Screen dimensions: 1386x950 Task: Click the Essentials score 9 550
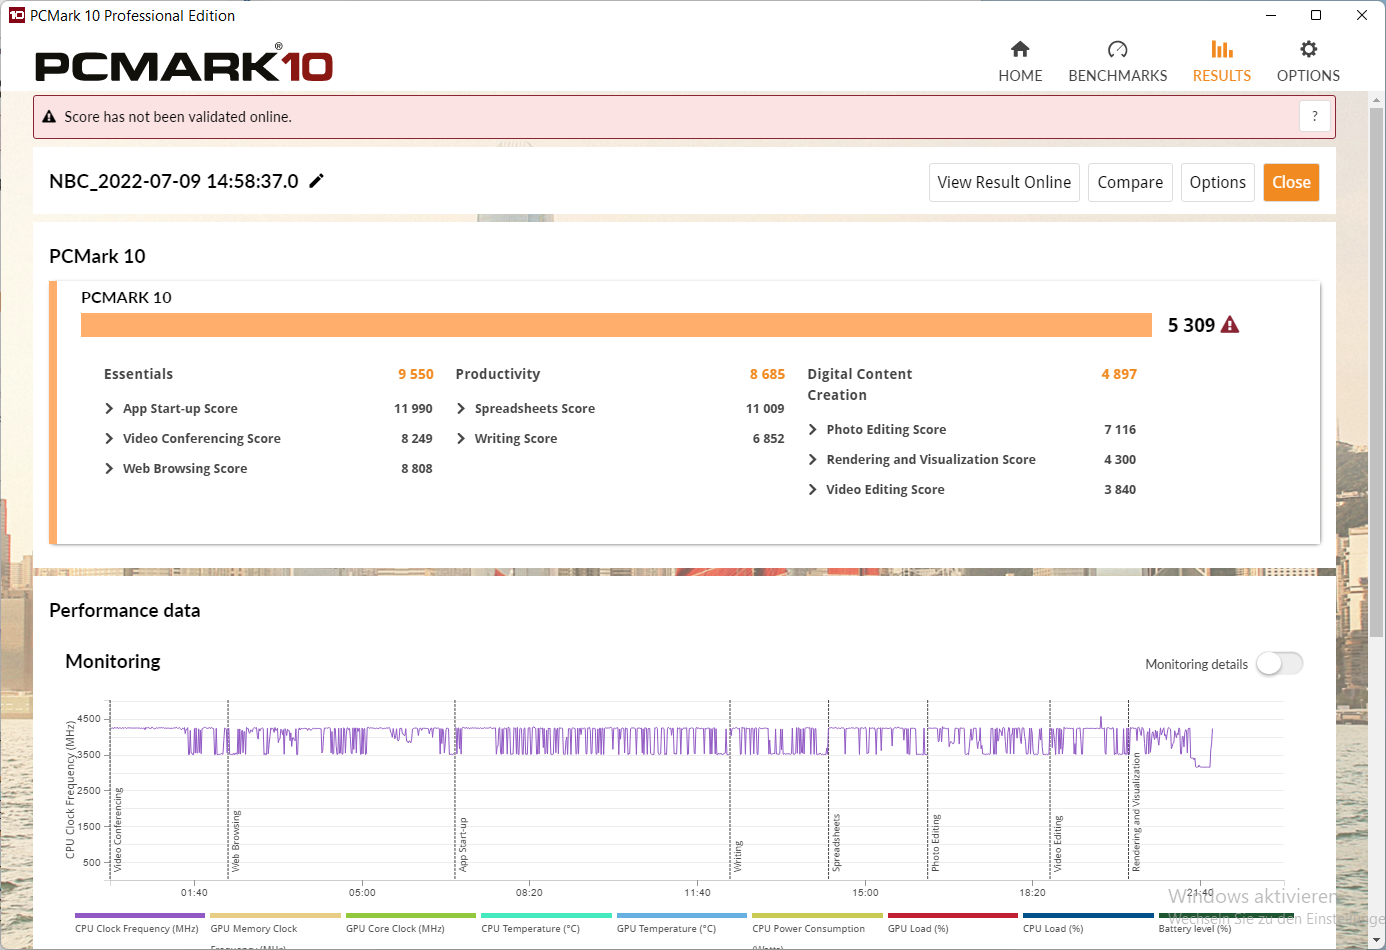click(x=416, y=374)
